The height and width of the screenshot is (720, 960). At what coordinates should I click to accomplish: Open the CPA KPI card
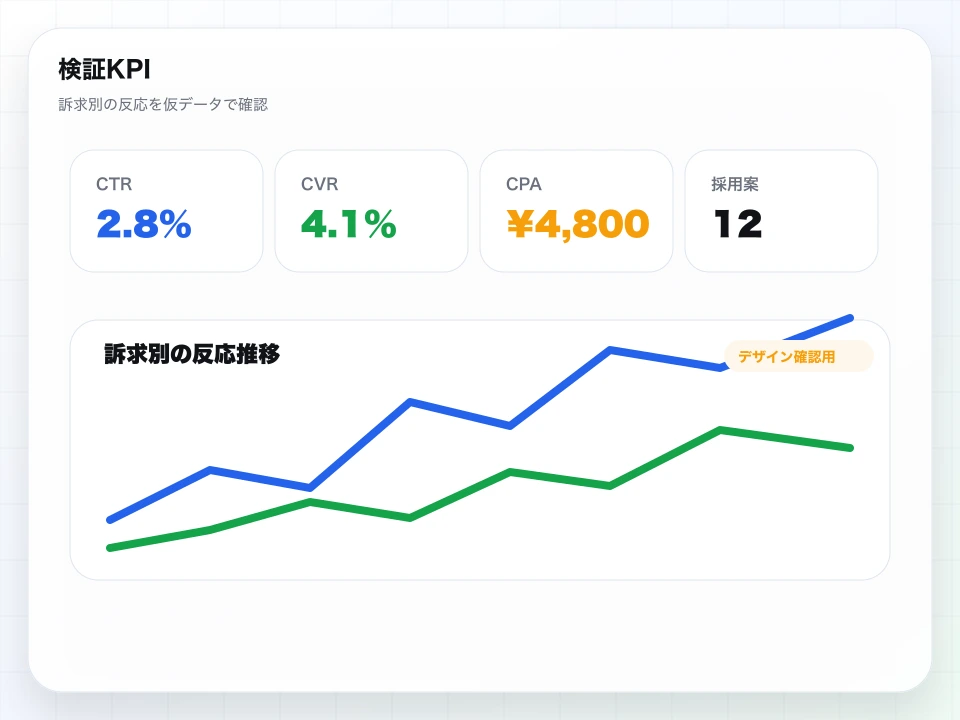pos(576,211)
